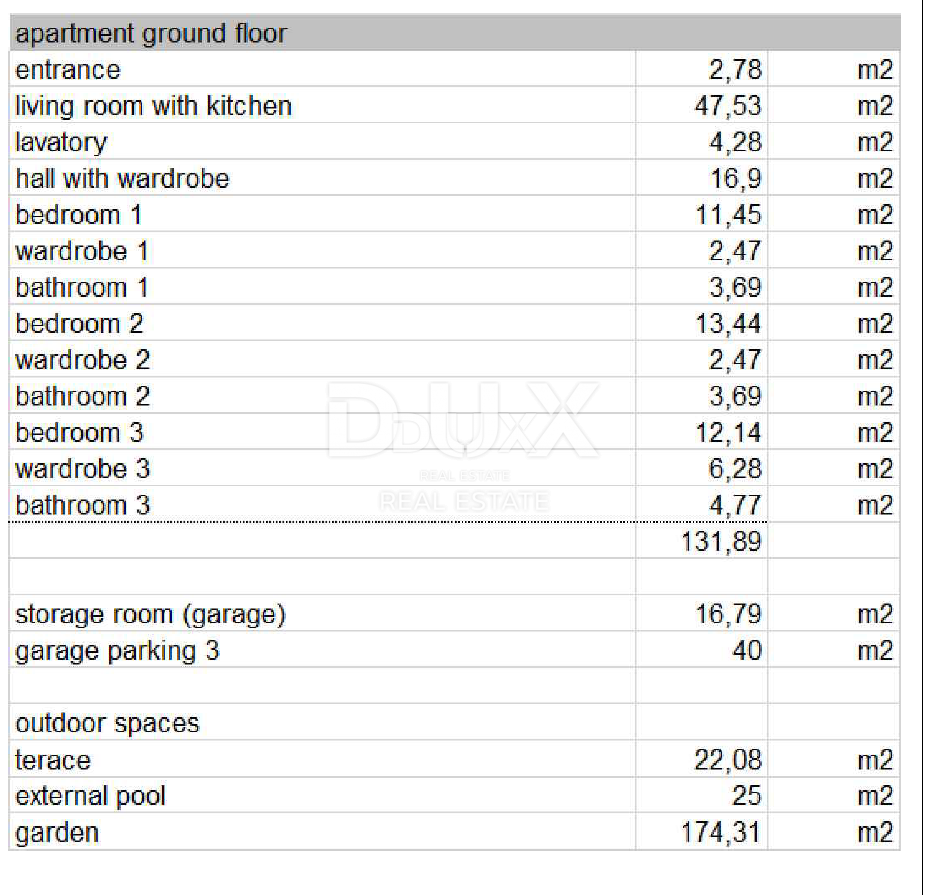This screenshot has width=931, height=895.
Task: Select the 'entrance' label cell
Action: click(x=67, y=70)
